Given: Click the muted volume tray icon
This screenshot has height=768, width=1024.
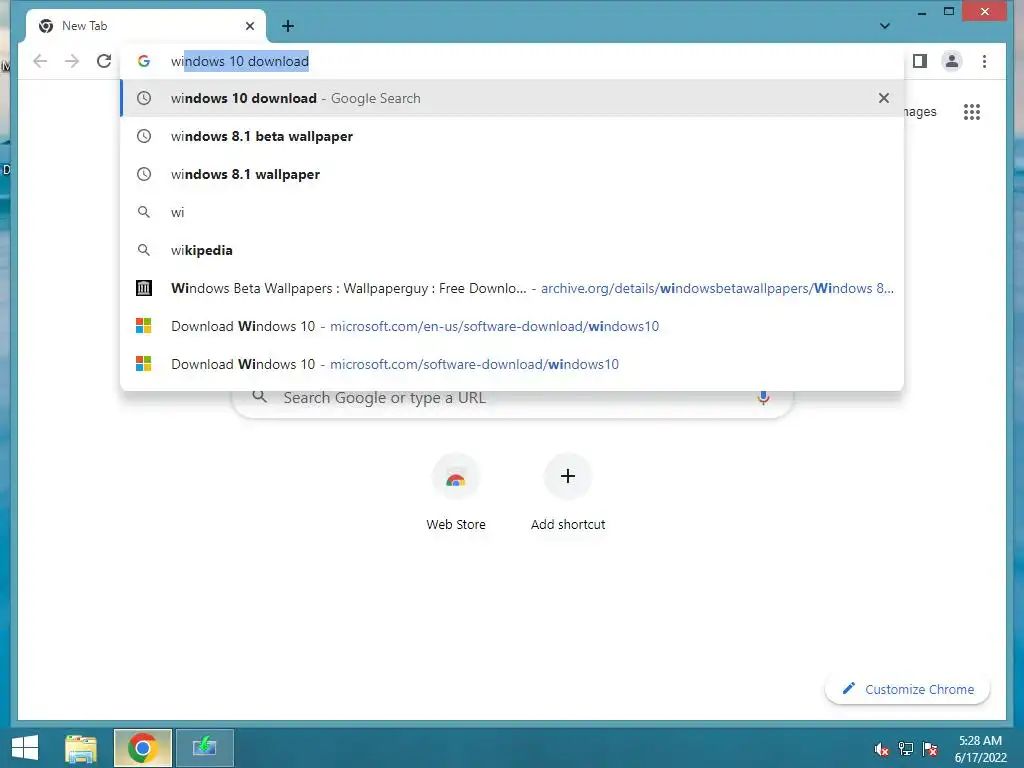Looking at the screenshot, I should pos(882,749).
